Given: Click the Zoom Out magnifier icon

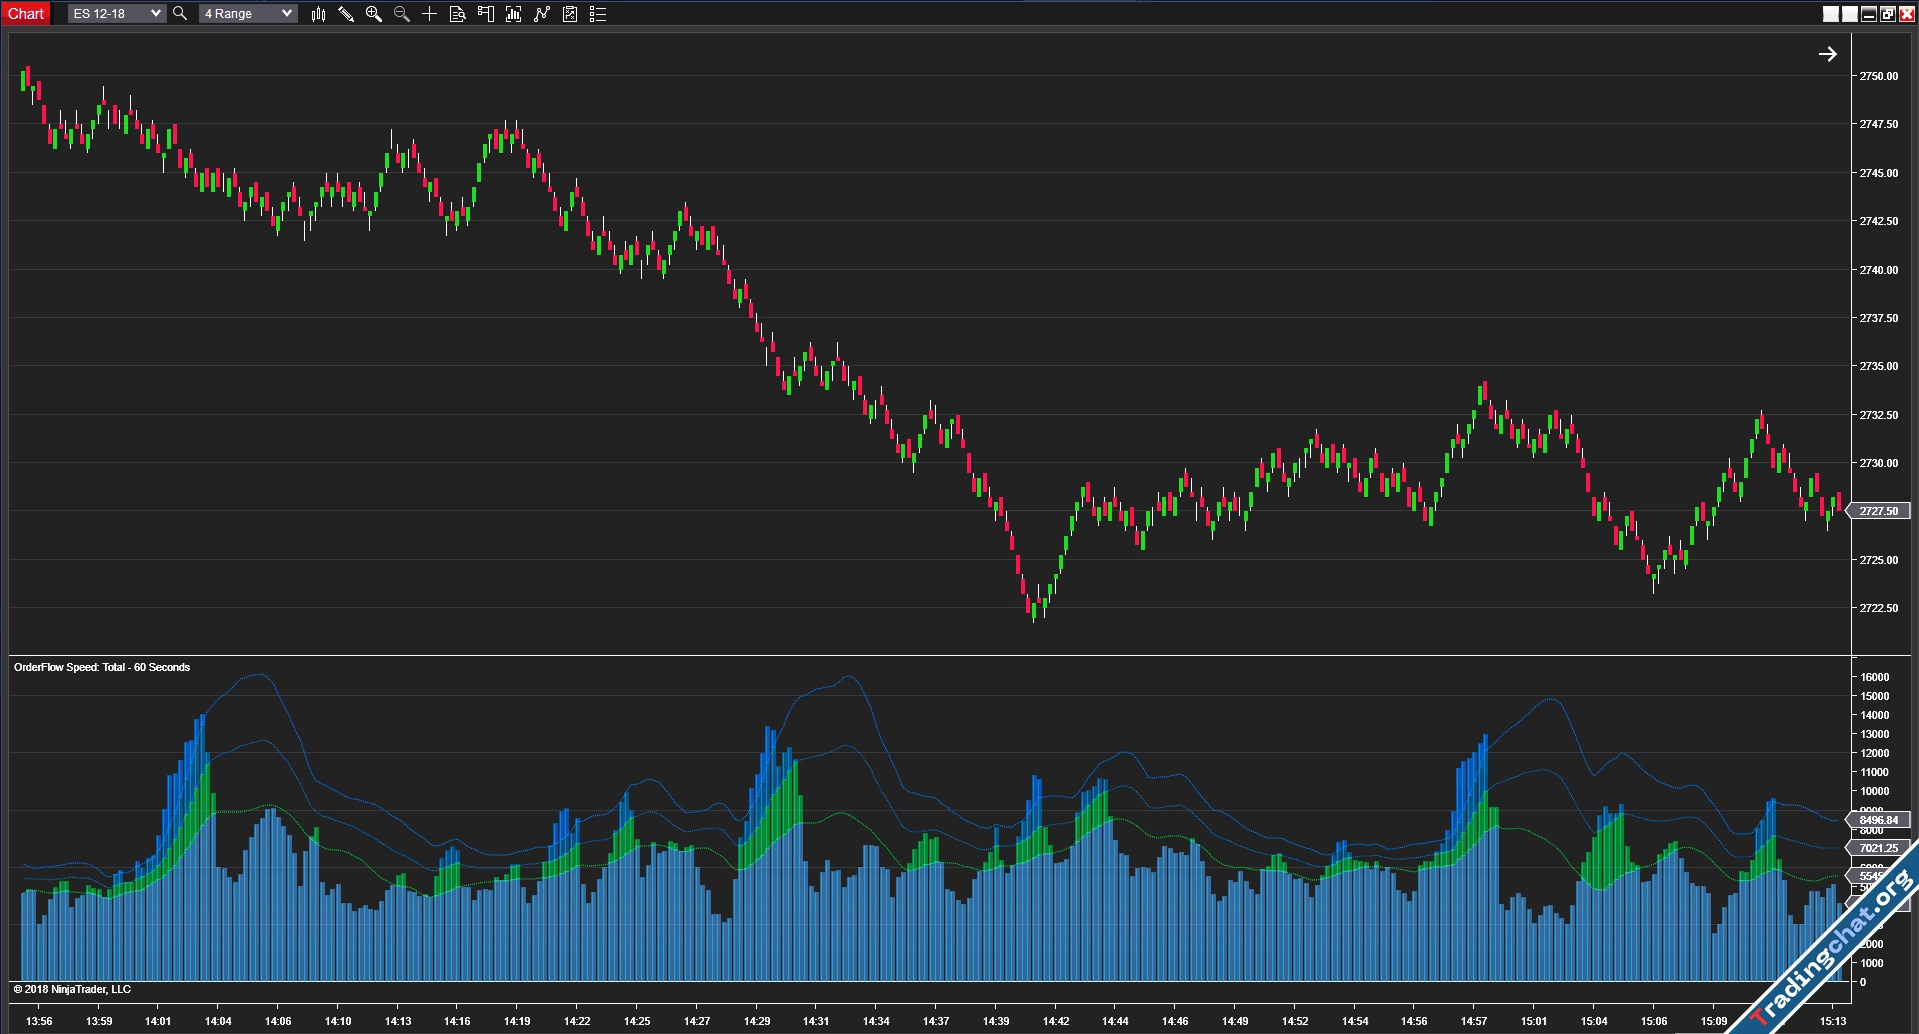Looking at the screenshot, I should coord(402,14).
